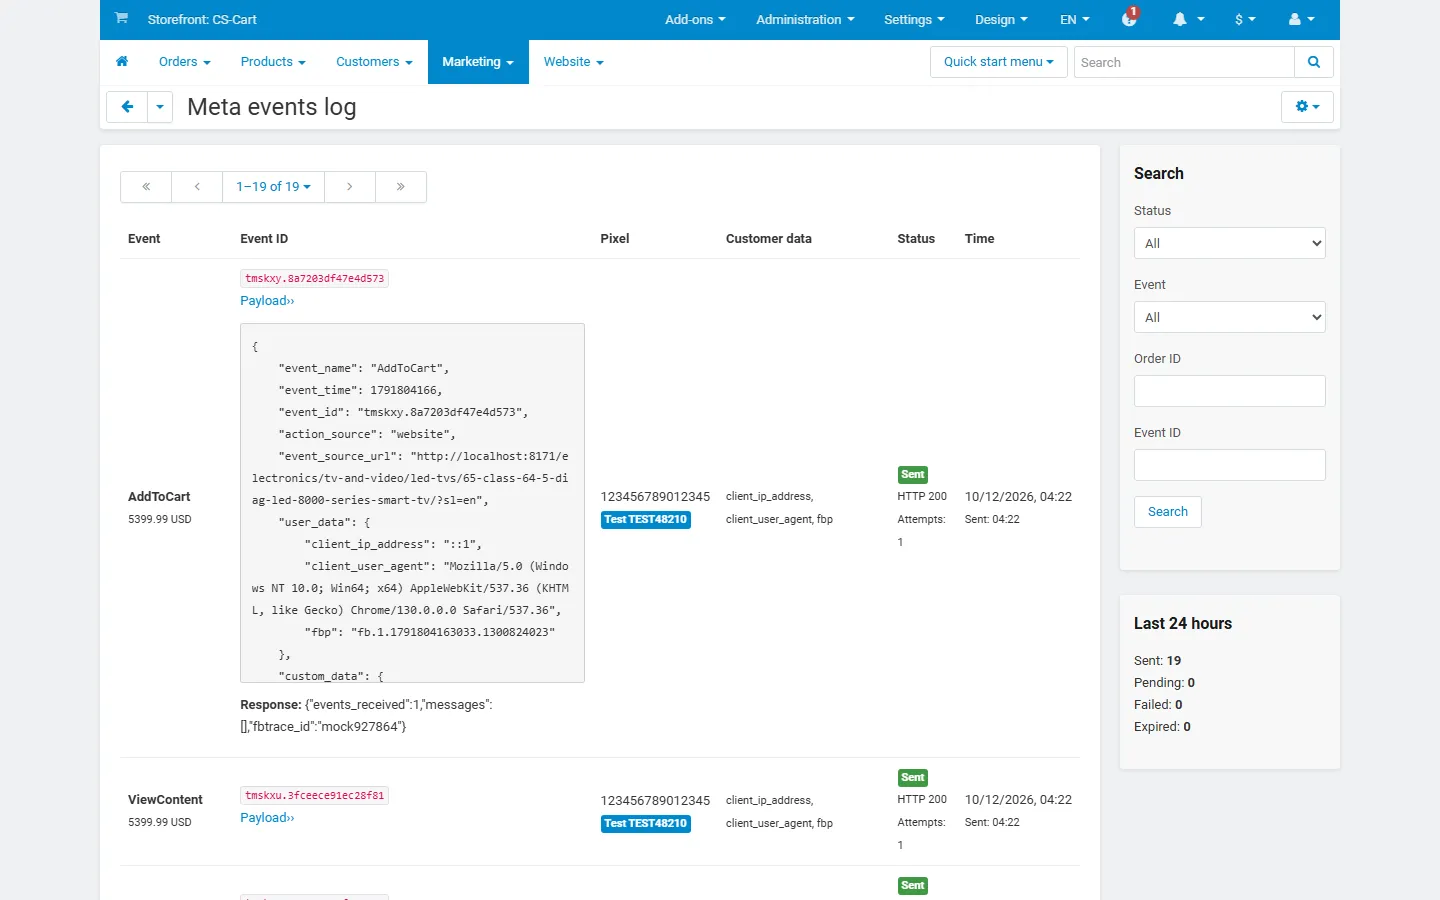Viewport: 1440px width, 900px height.
Task: Open the Status filter dropdown
Action: pos(1230,243)
